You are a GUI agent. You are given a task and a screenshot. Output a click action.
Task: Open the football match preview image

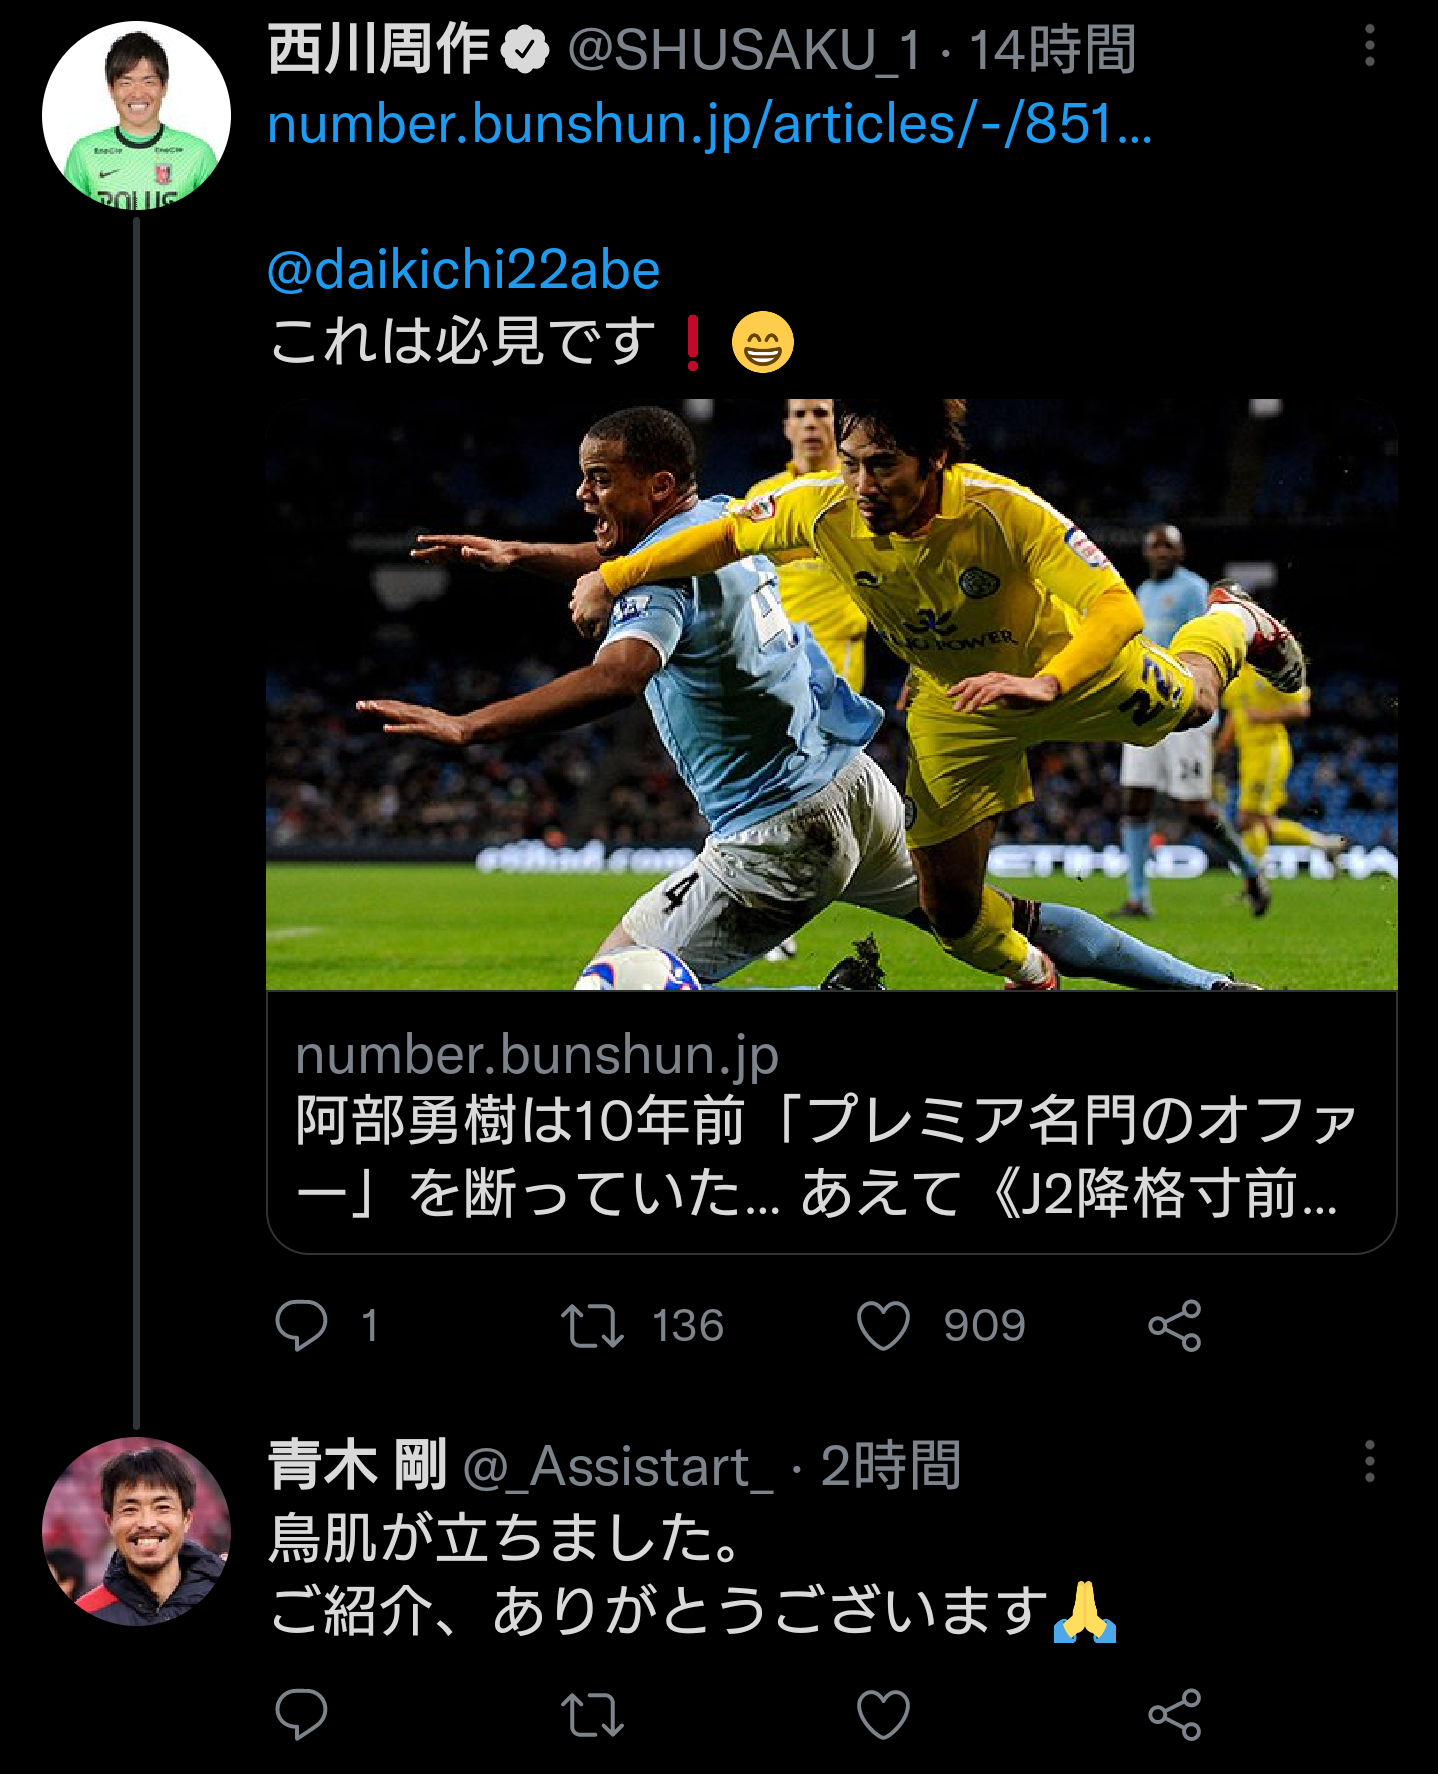(x=831, y=694)
